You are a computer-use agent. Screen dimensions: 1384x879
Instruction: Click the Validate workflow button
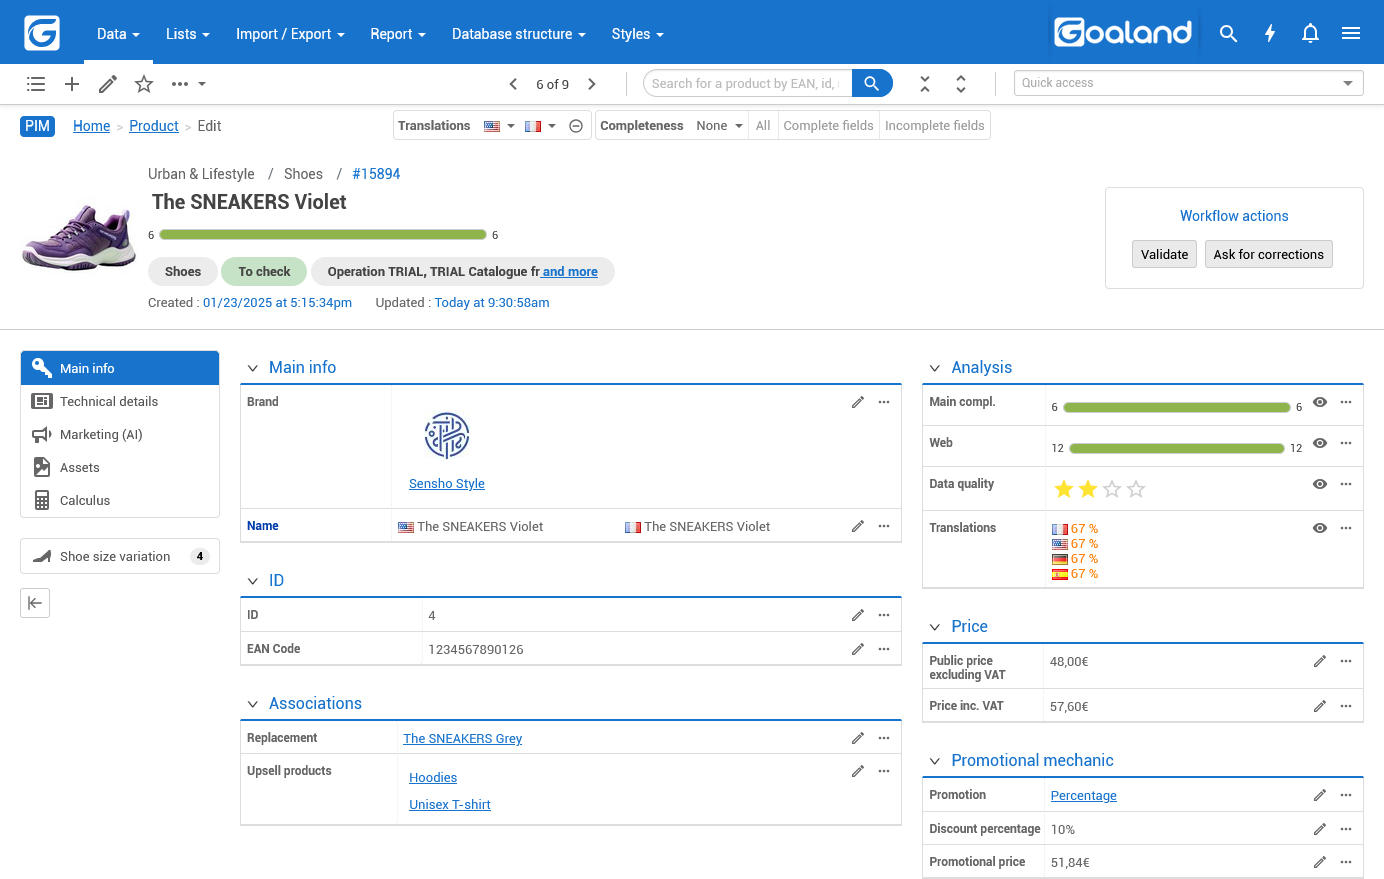click(x=1164, y=254)
